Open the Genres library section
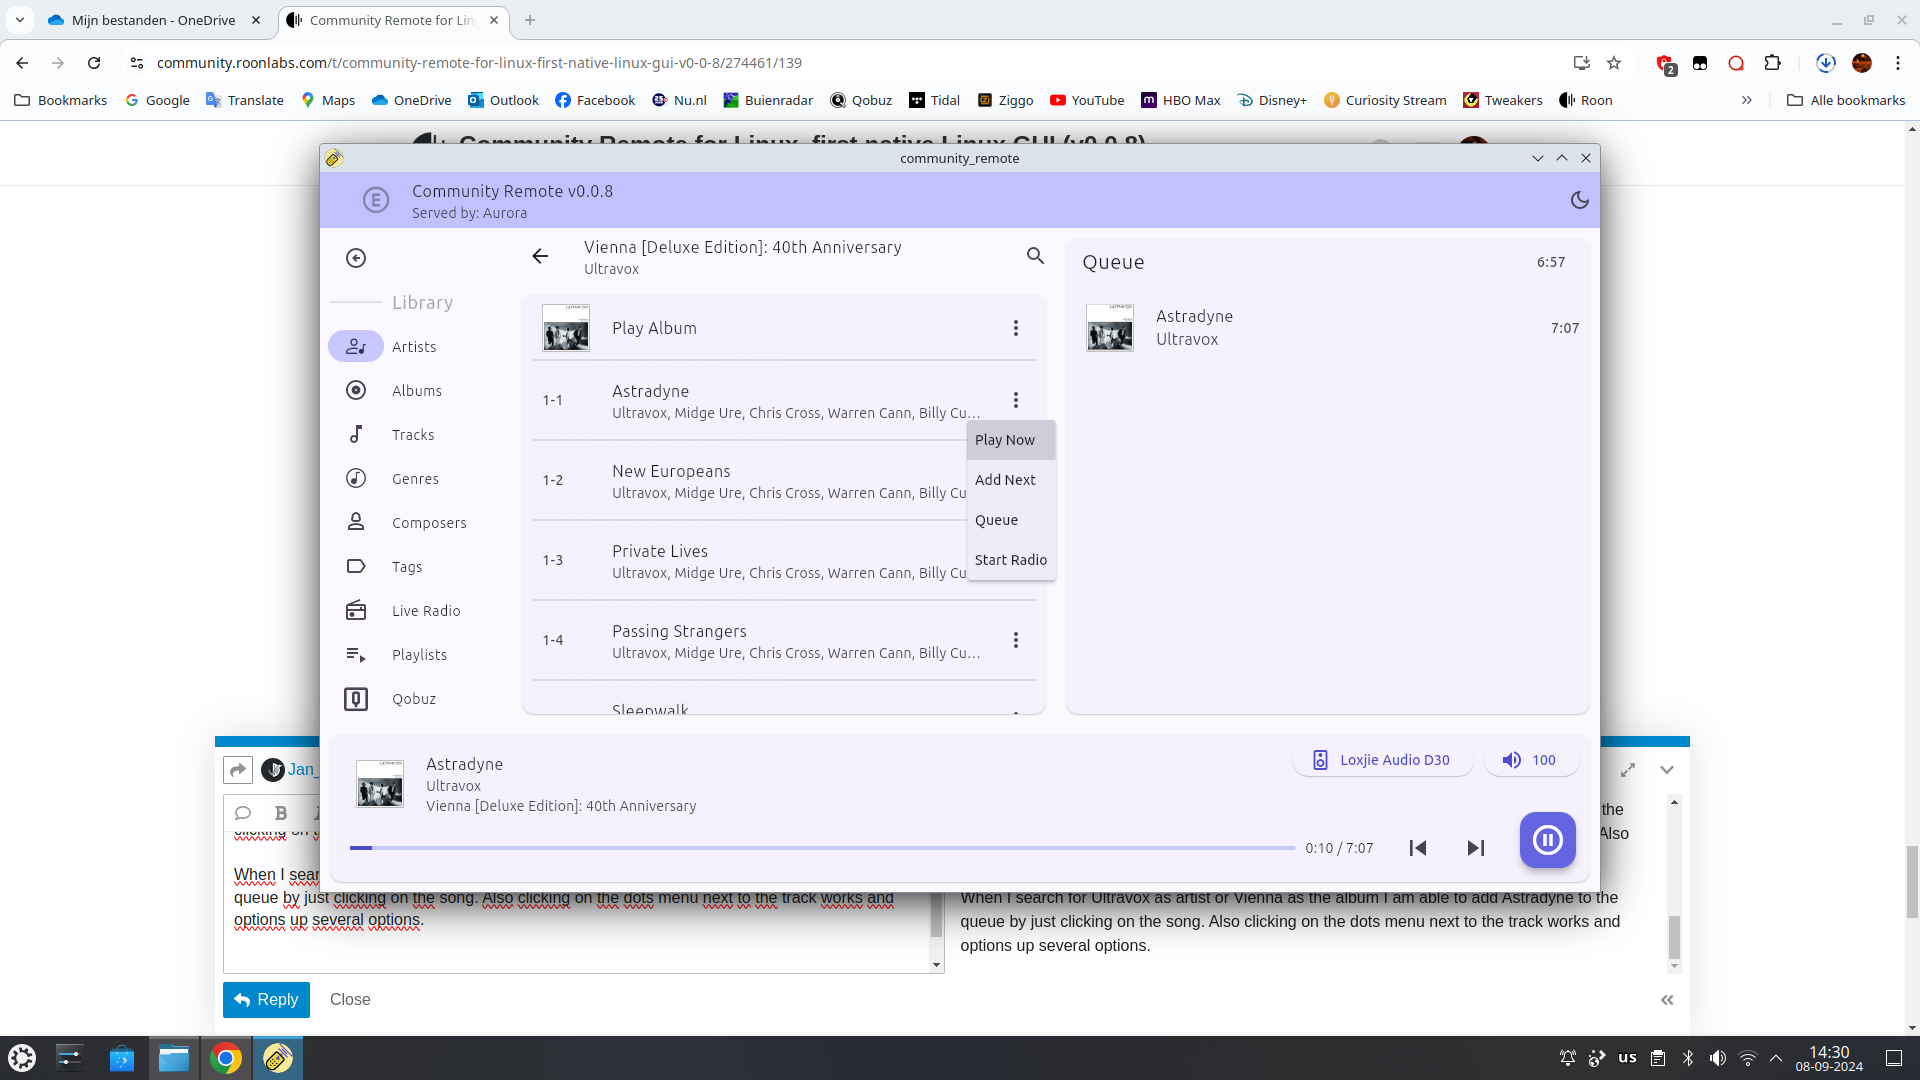The width and height of the screenshot is (1920, 1080). (x=415, y=478)
